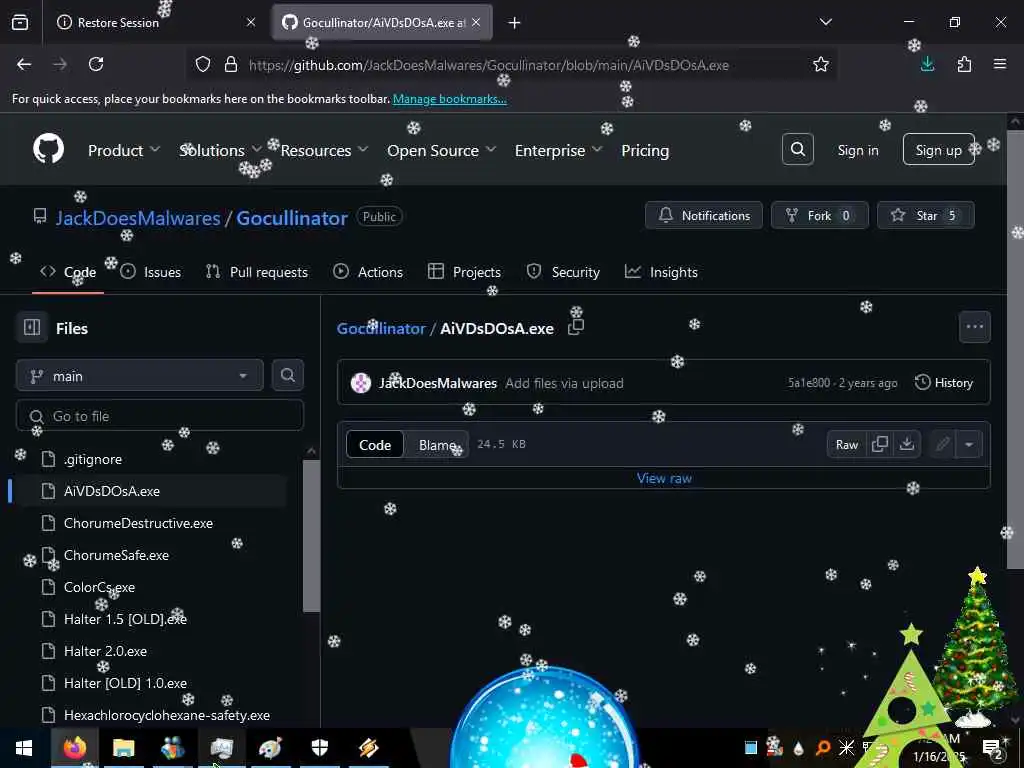Viewport: 1024px width, 768px height.
Task: Star the Gocullinator repository
Action: 925,216
